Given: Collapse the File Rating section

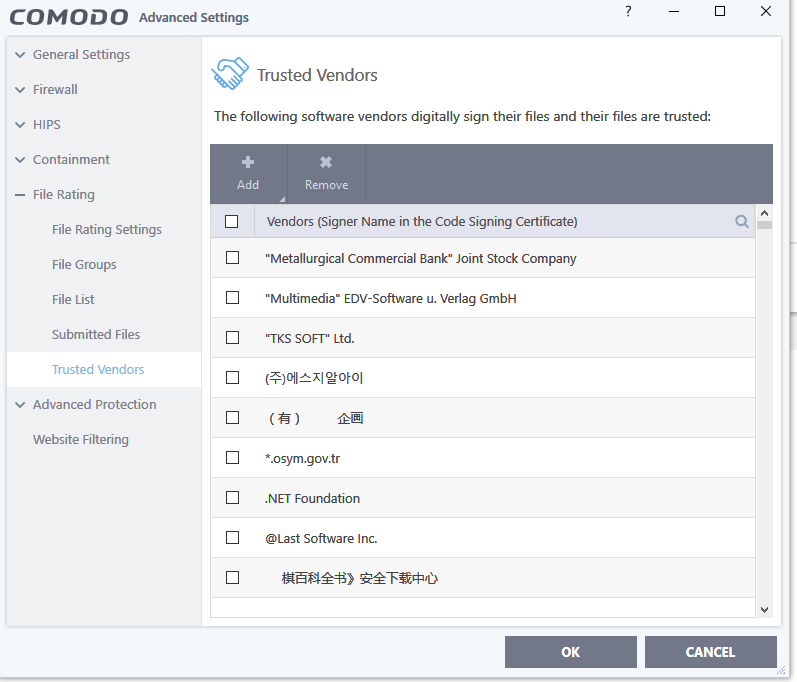Looking at the screenshot, I should pyautogui.click(x=20, y=195).
